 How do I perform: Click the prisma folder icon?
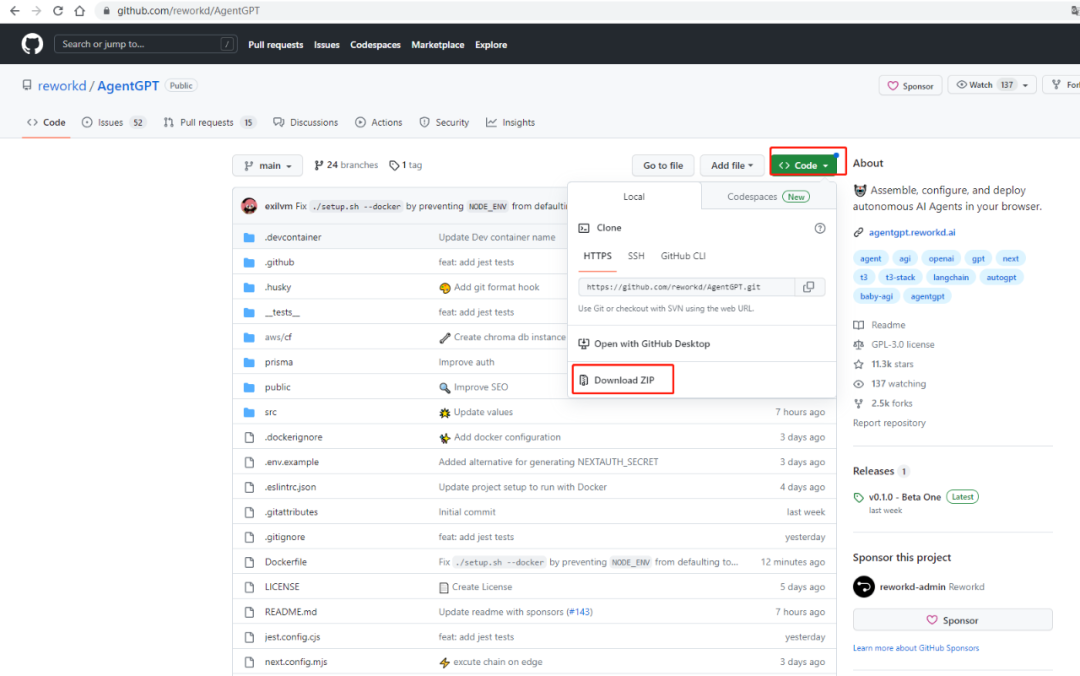249,362
